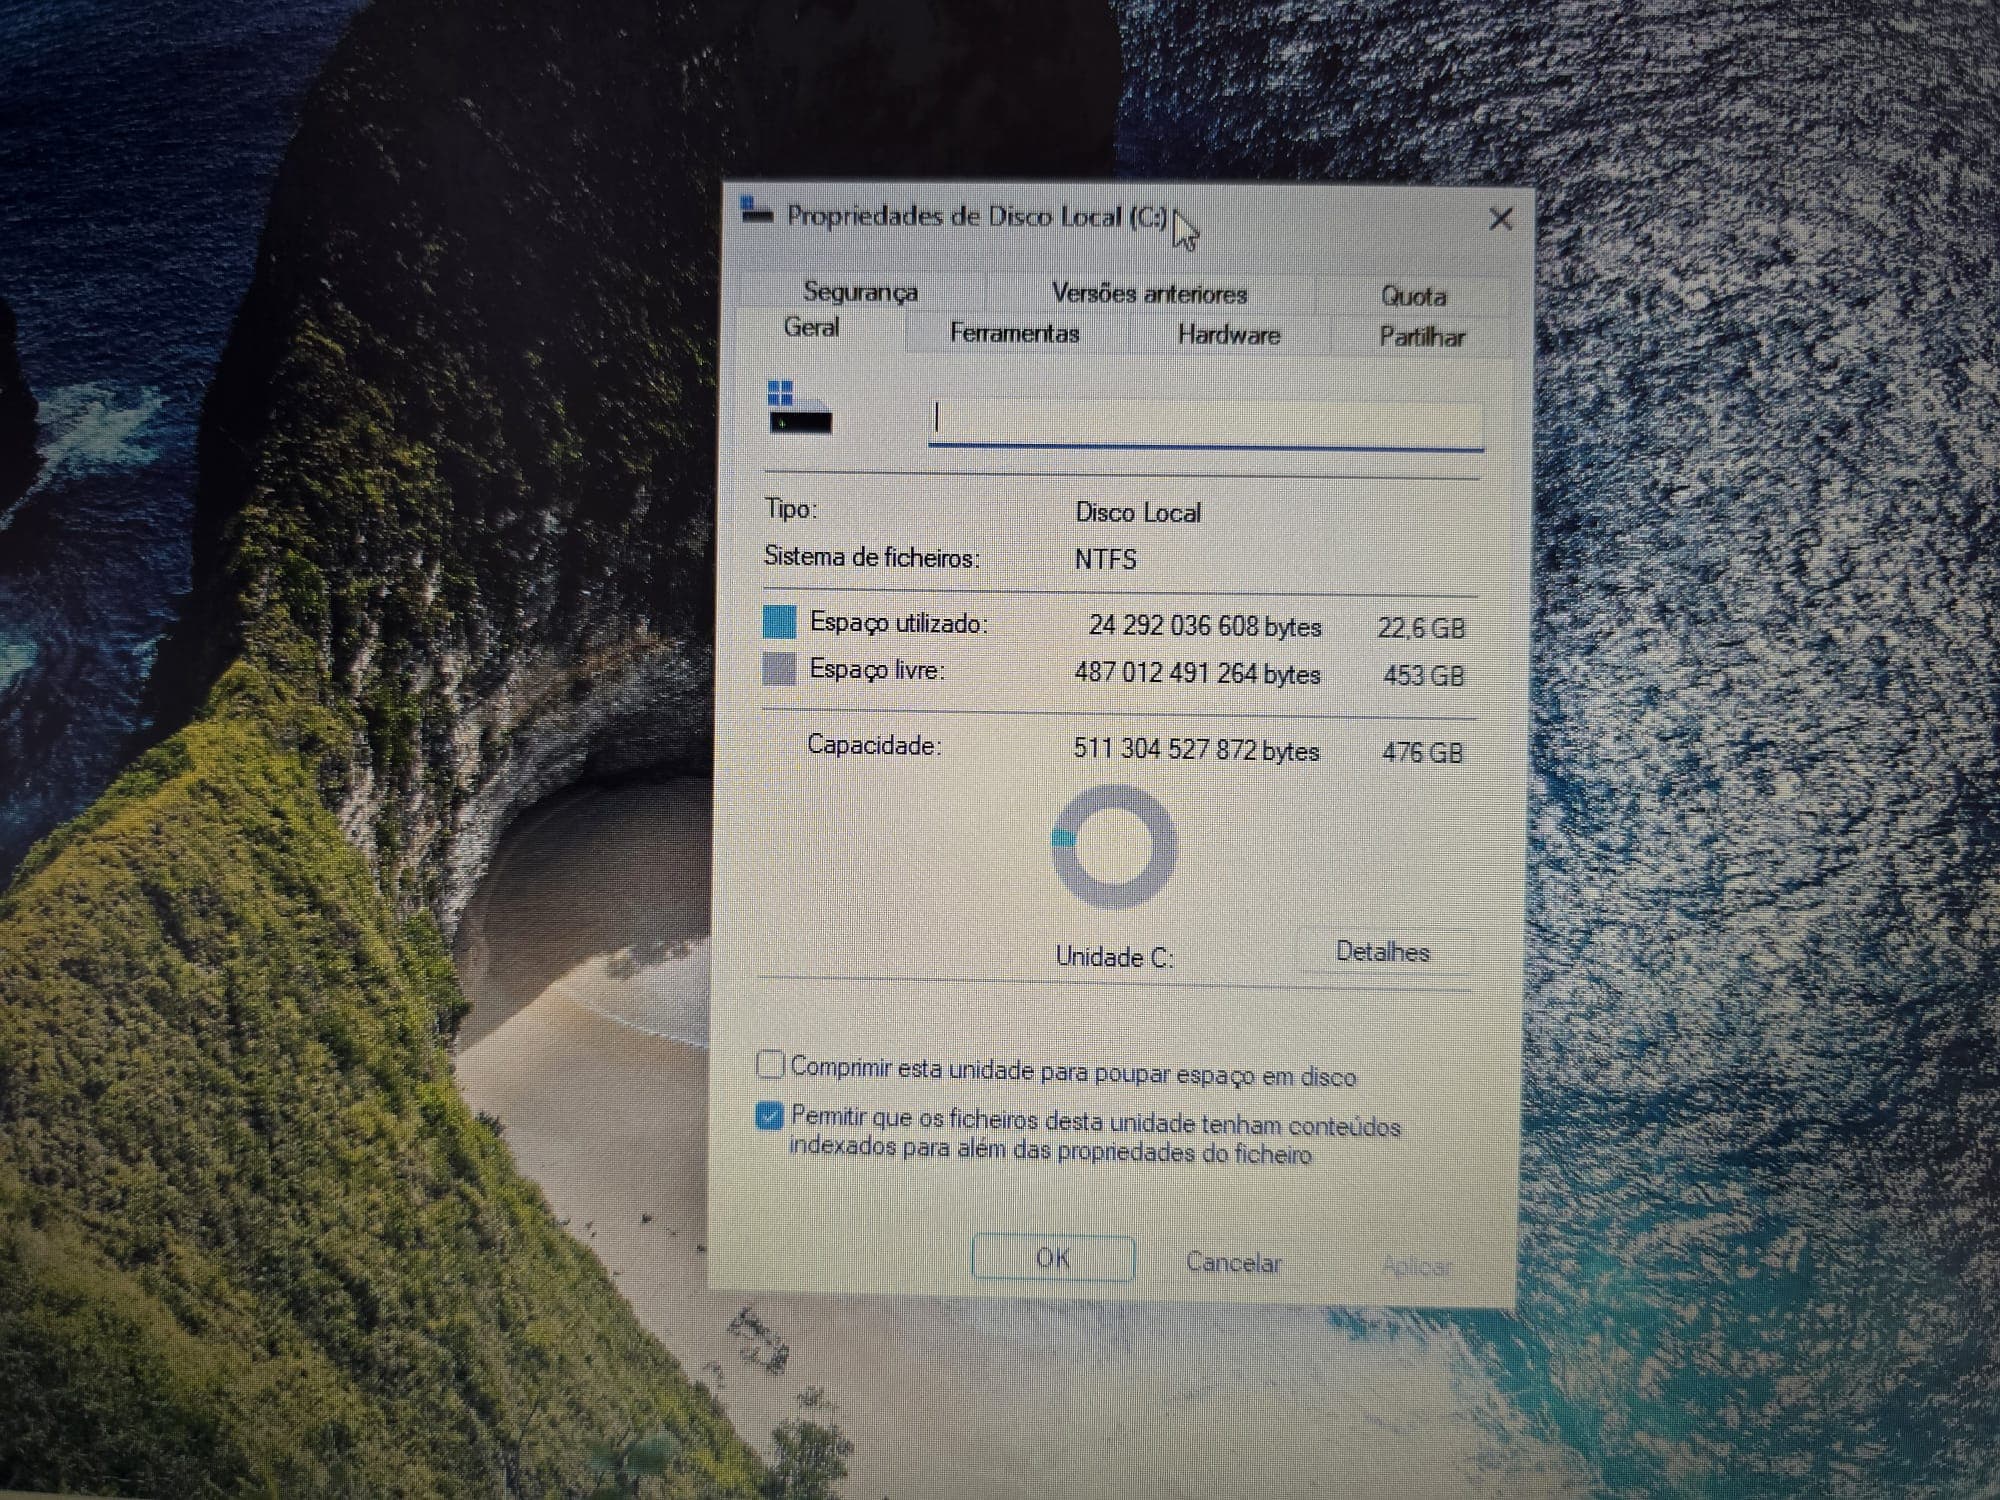Click the '24 292 036 608 bytes' value
This screenshot has height=1500, width=2000.
tap(1205, 626)
